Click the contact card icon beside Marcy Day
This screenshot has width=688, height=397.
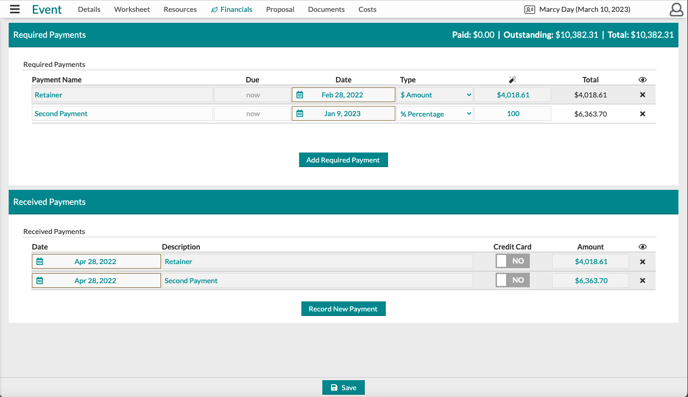[x=529, y=9]
